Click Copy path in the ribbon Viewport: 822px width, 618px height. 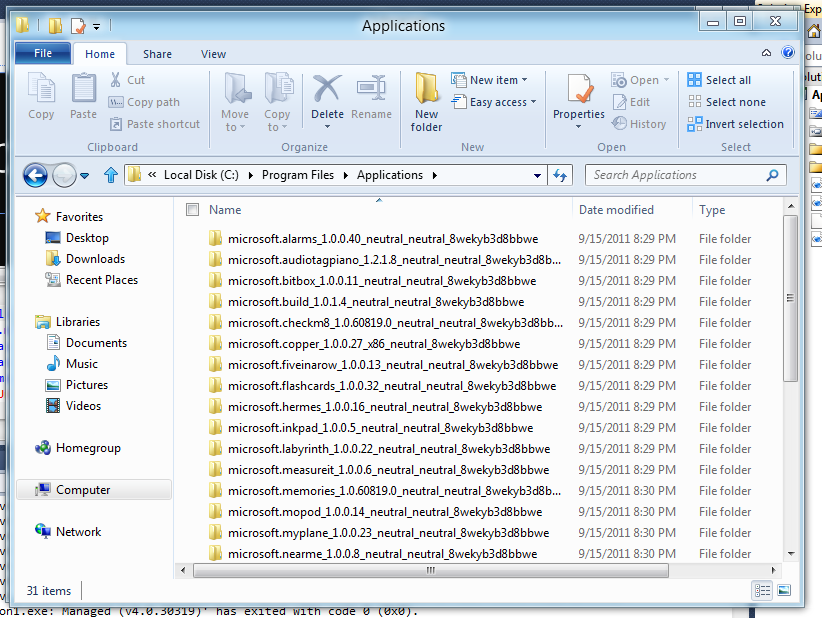(144, 102)
